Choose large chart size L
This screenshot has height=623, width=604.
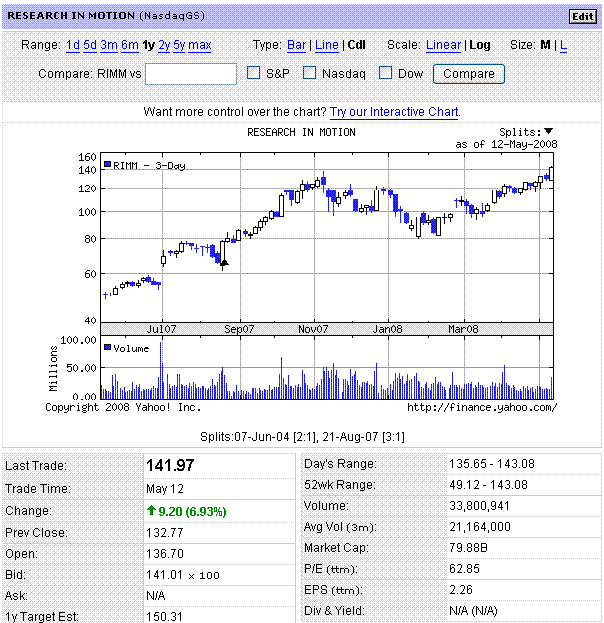(563, 45)
